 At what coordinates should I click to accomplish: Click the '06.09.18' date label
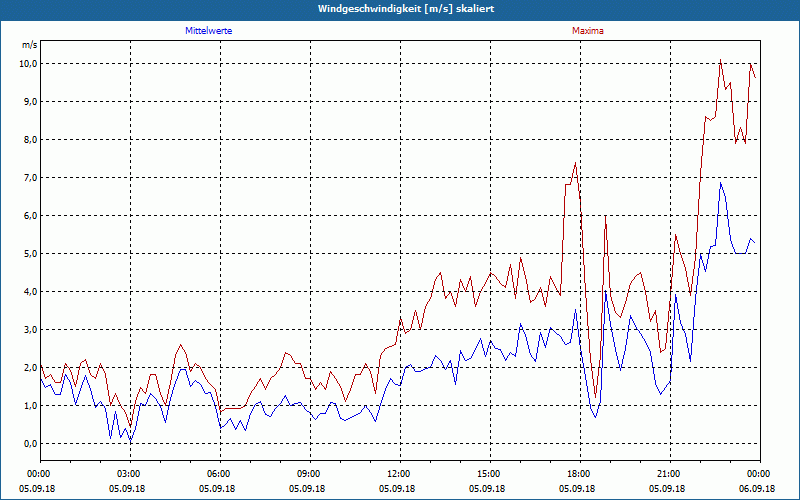point(757,488)
